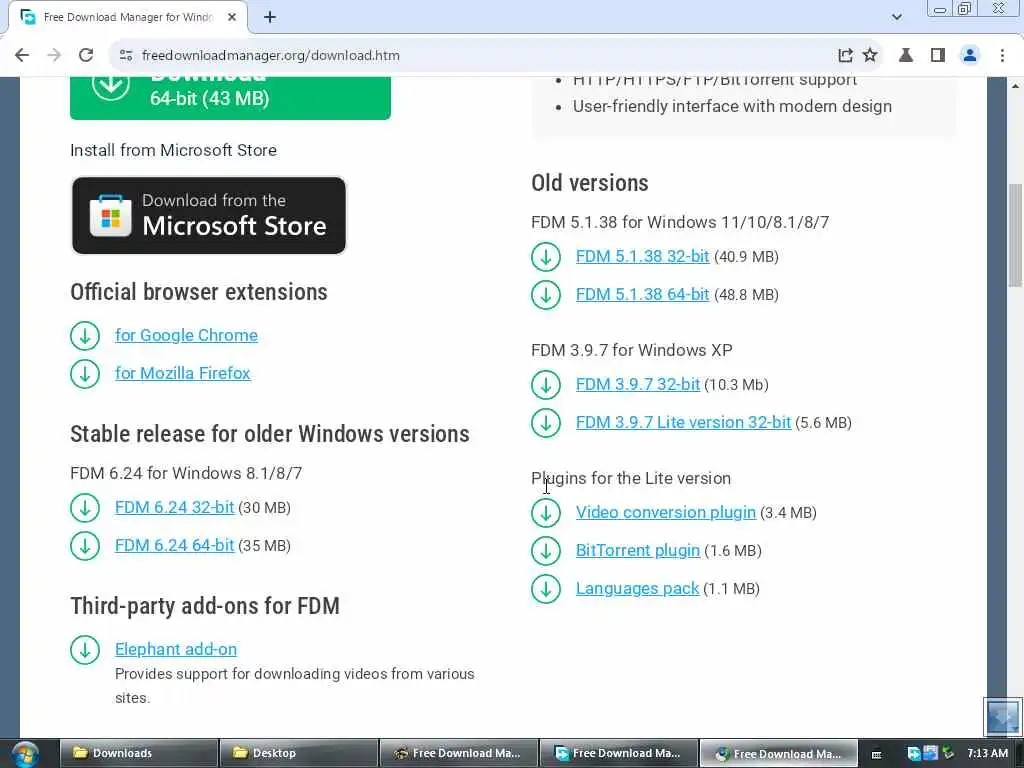Open the for Google Chrome extension link
Image resolution: width=1024 pixels, height=768 pixels.
186,335
